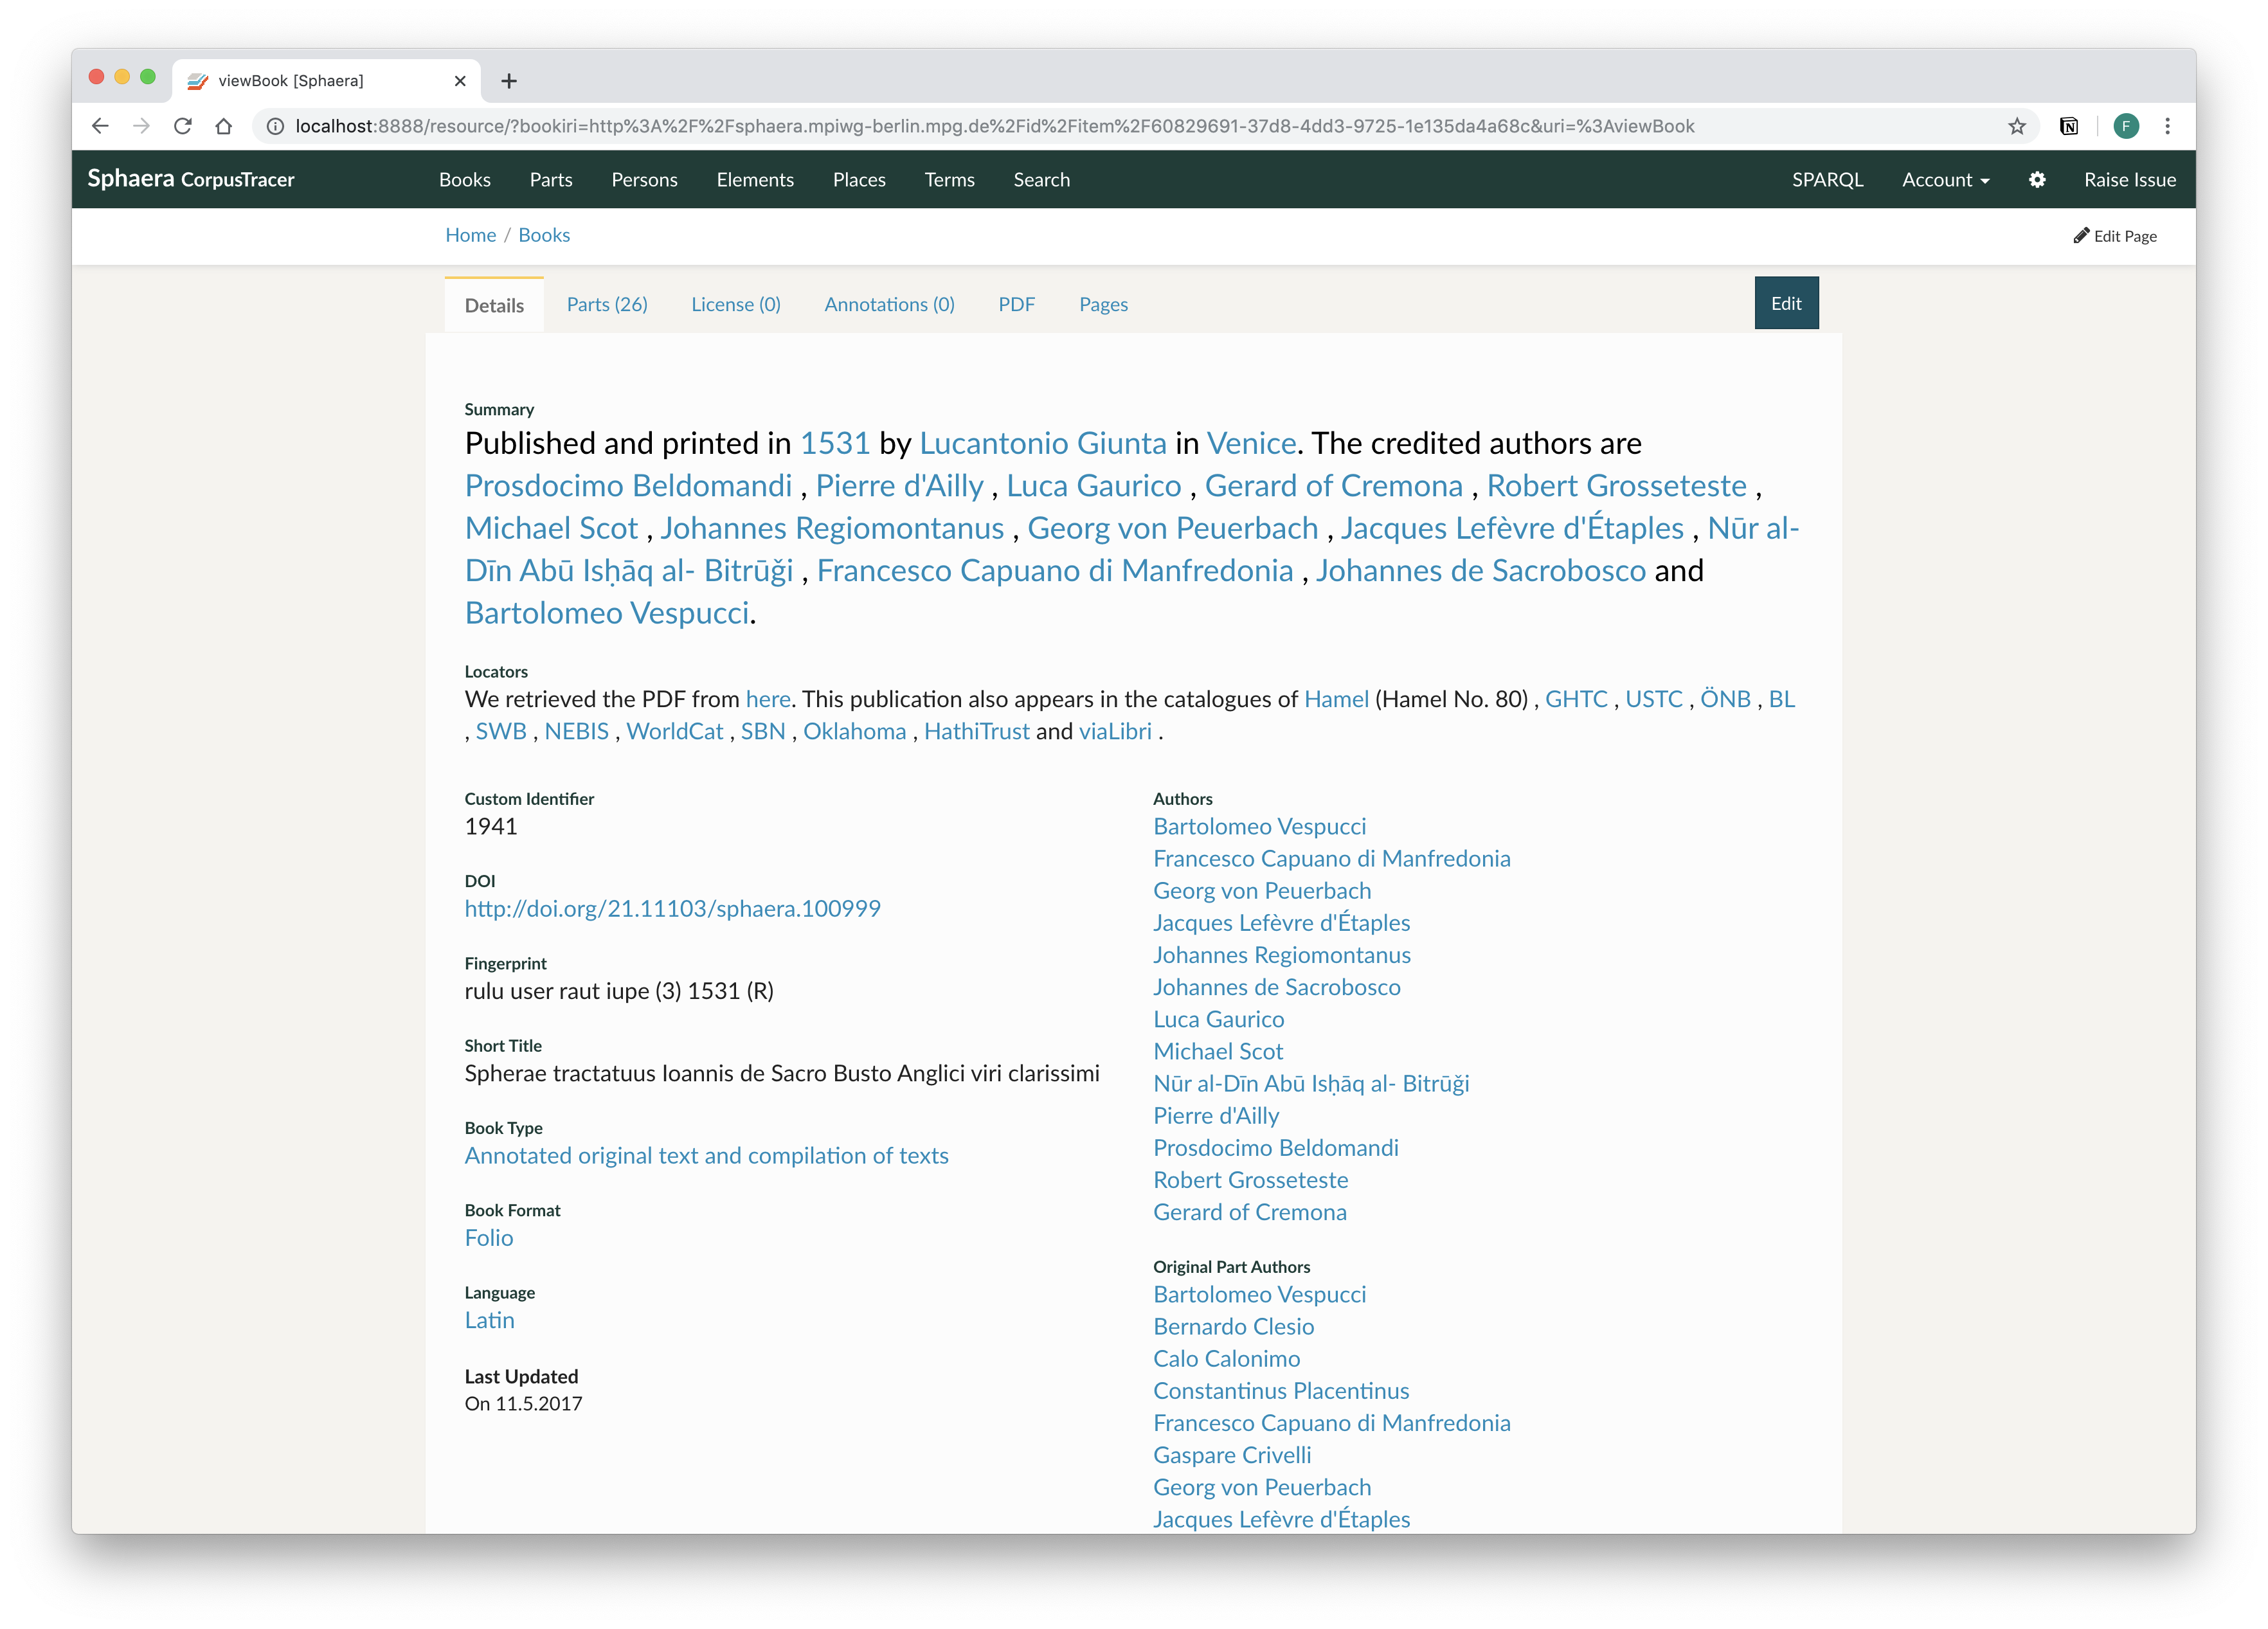Open the viaLibri catalogue link
Screen dimensions: 2268x1629
[1115, 731]
